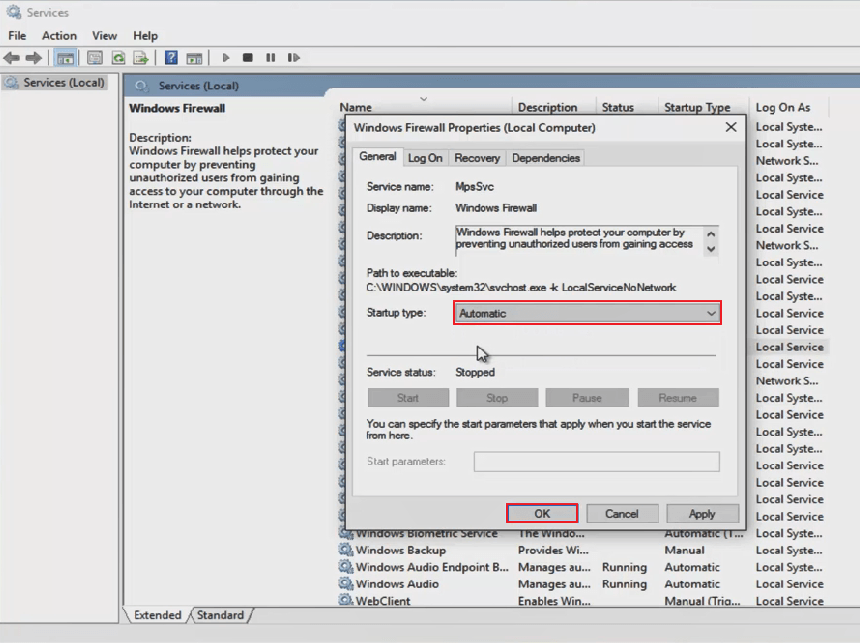
Task: Start the service with the toolbar play icon
Action: [225, 58]
